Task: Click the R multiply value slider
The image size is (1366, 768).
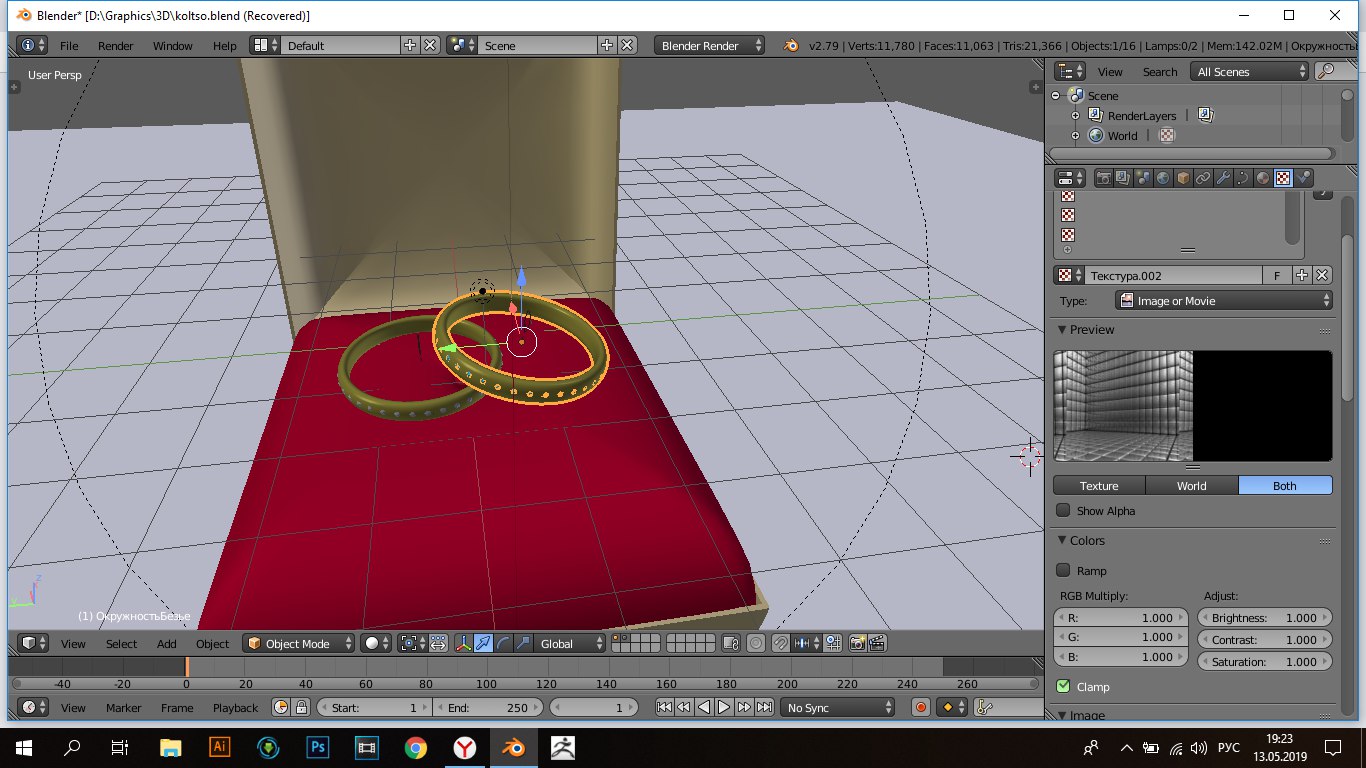Action: point(1123,617)
